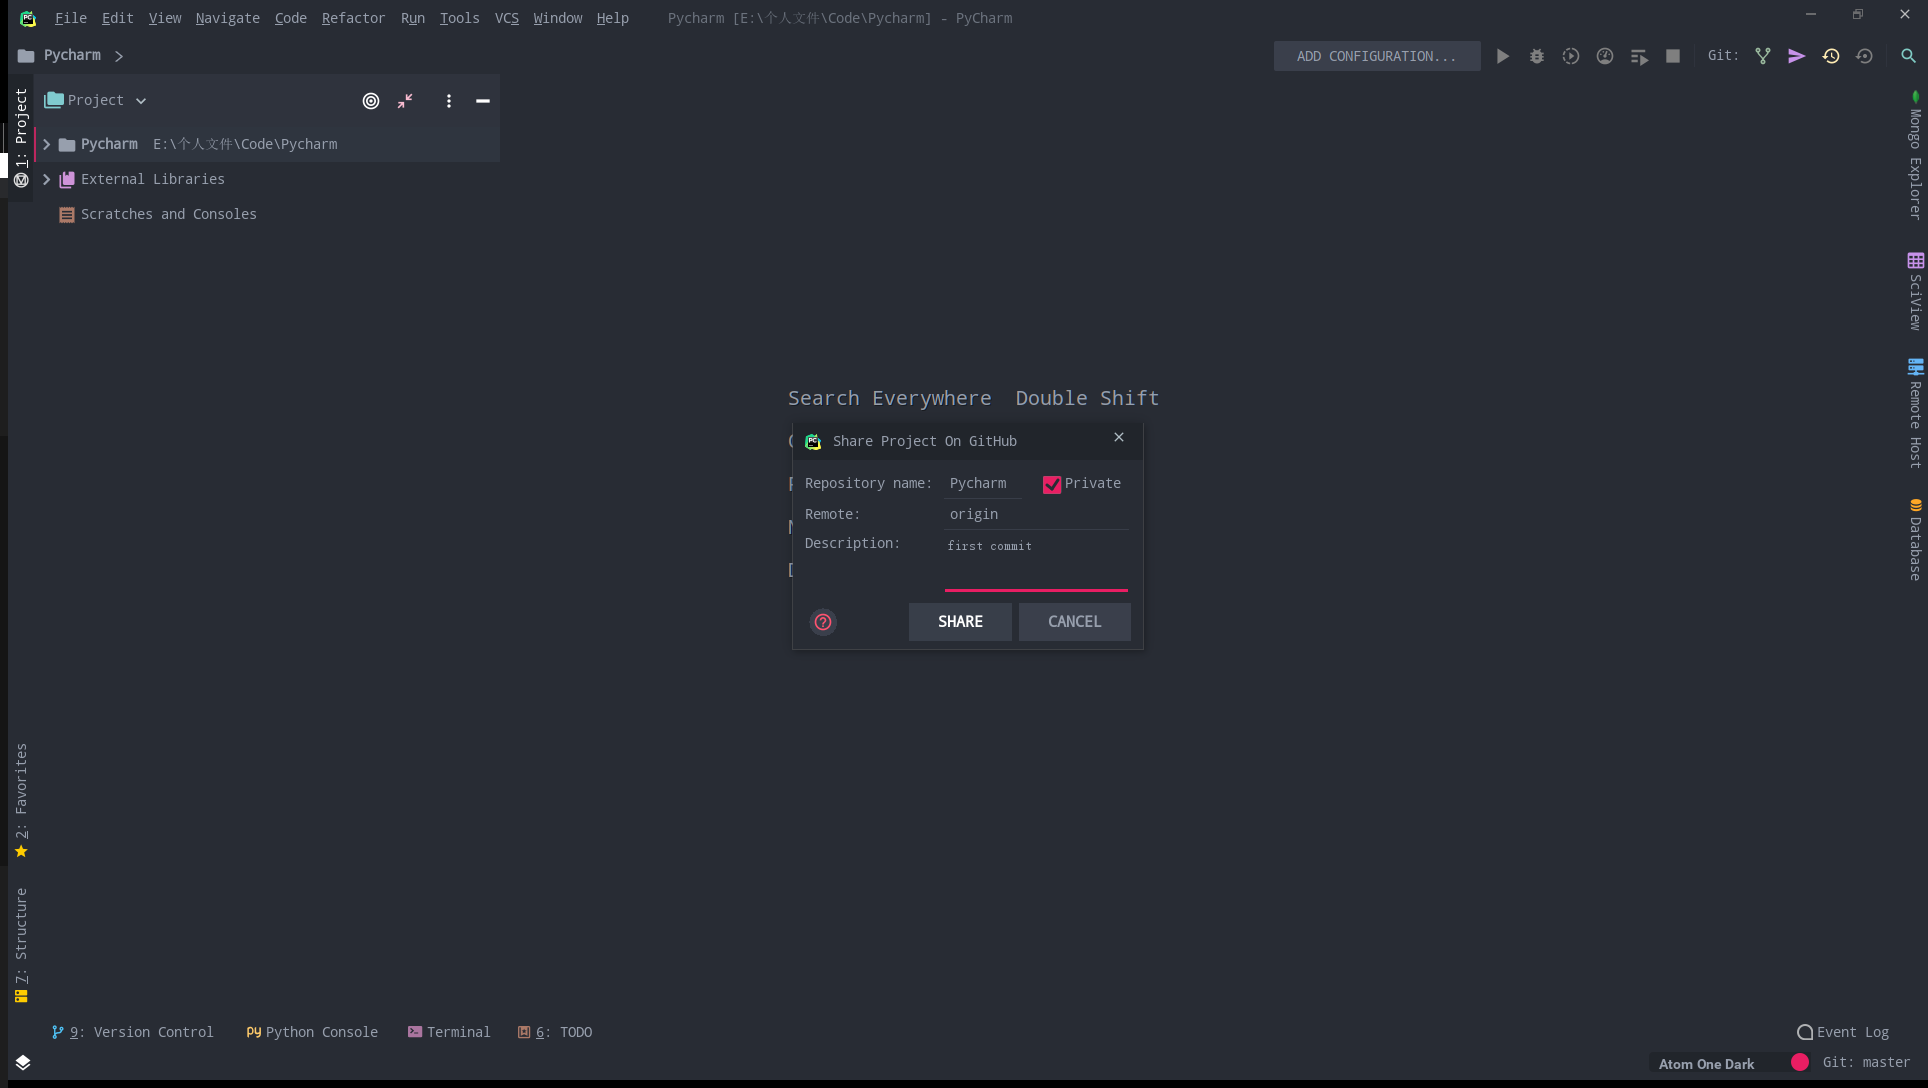This screenshot has width=1928, height=1088.
Task: Click the Profile icon in toolbar
Action: [x=1605, y=57]
